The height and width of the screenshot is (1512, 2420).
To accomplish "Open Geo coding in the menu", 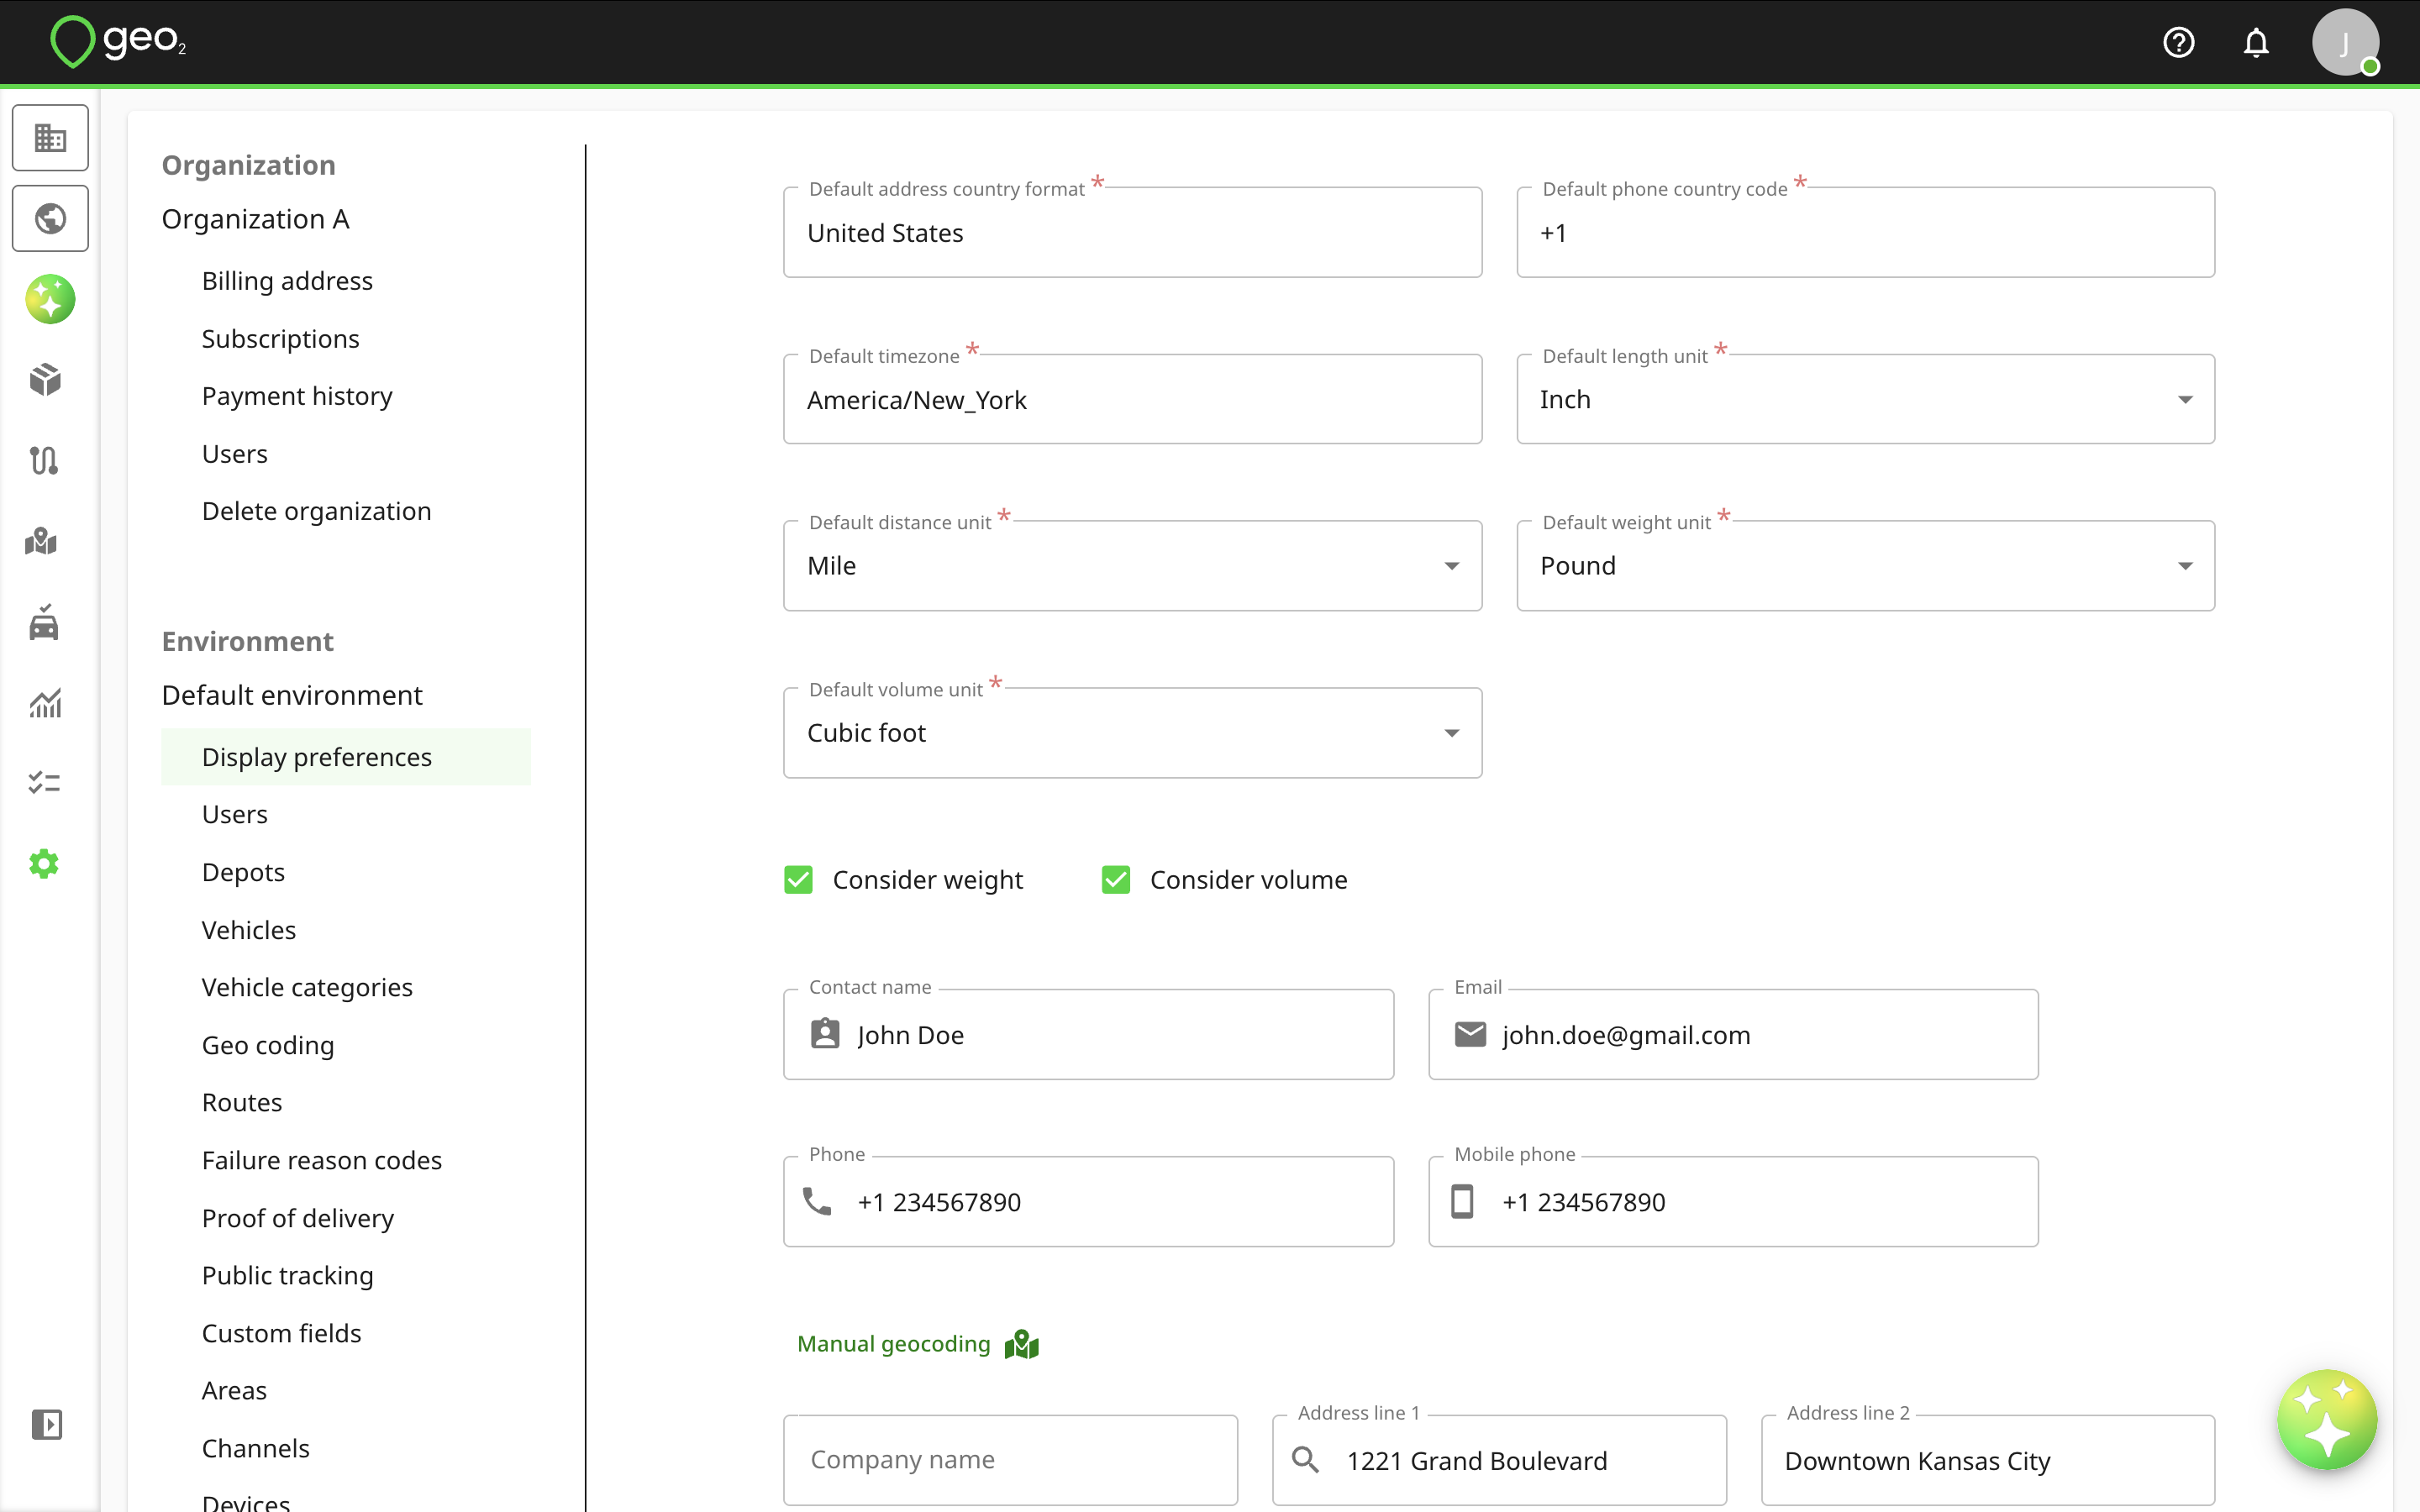I will click(x=268, y=1045).
